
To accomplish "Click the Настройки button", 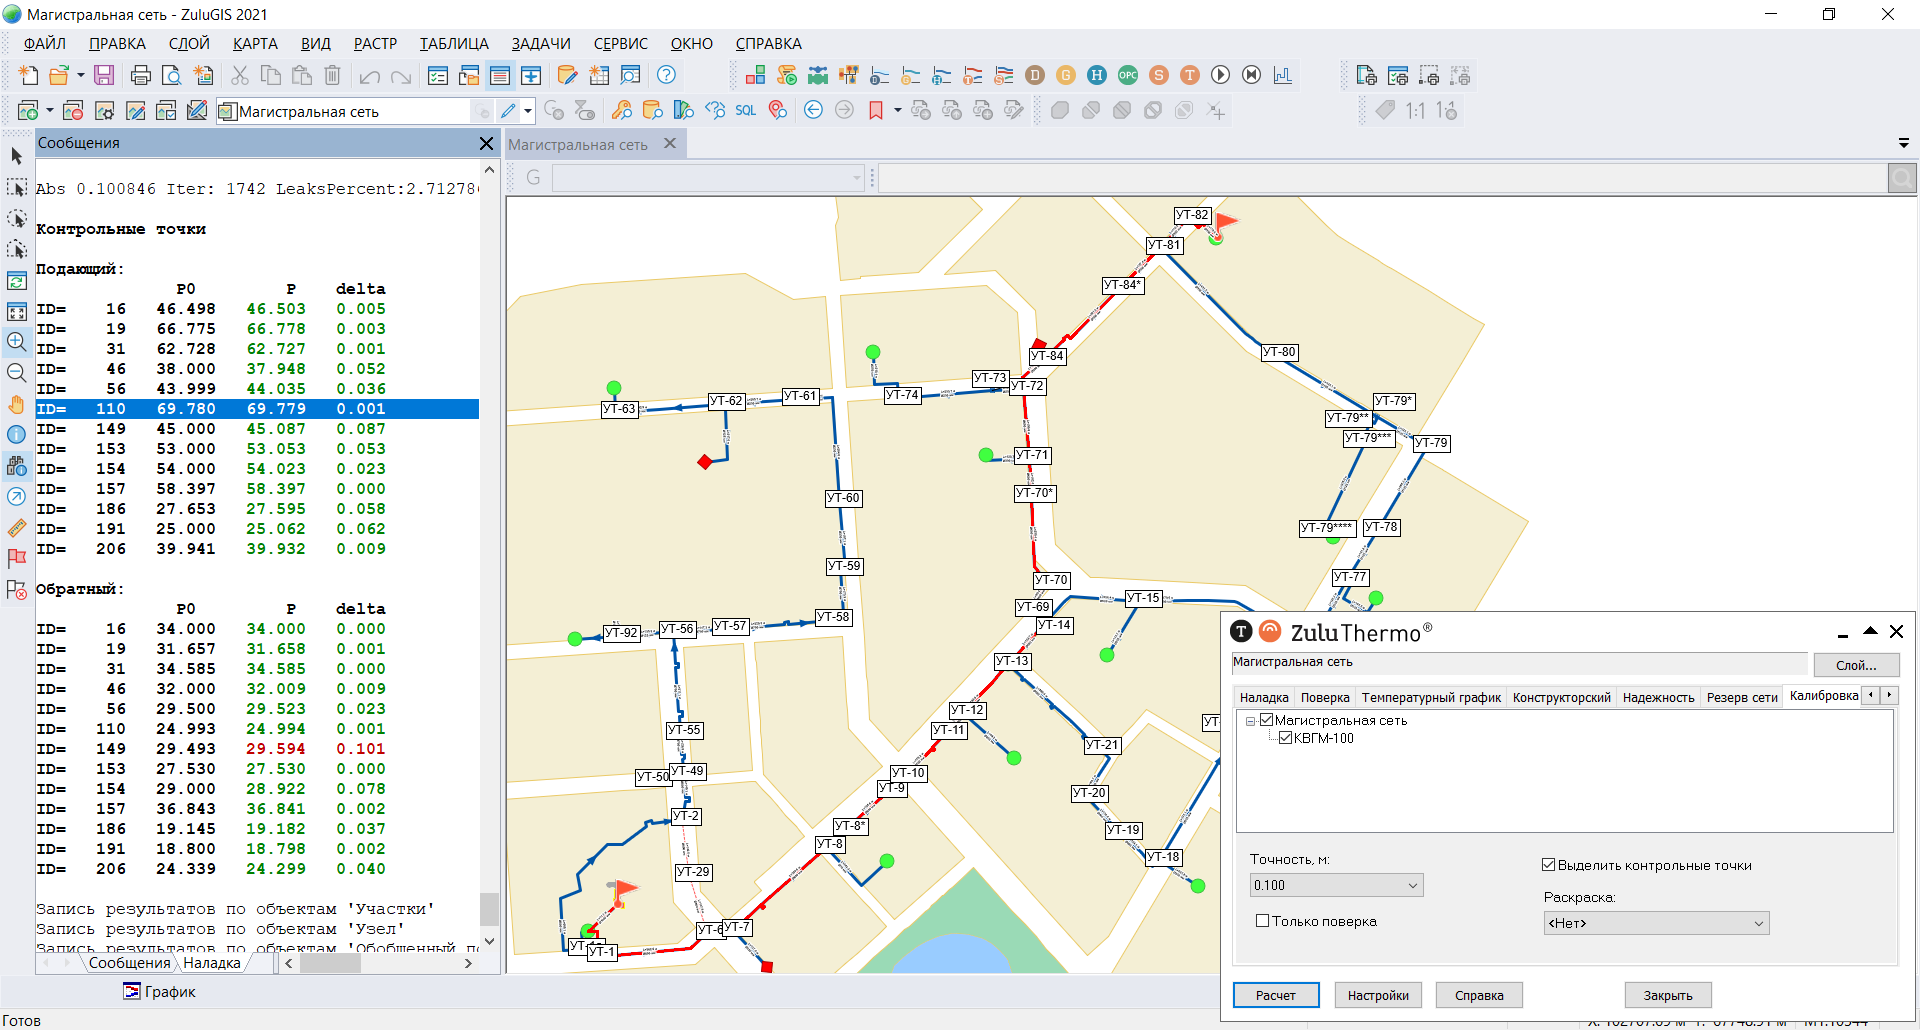I will click(x=1377, y=995).
